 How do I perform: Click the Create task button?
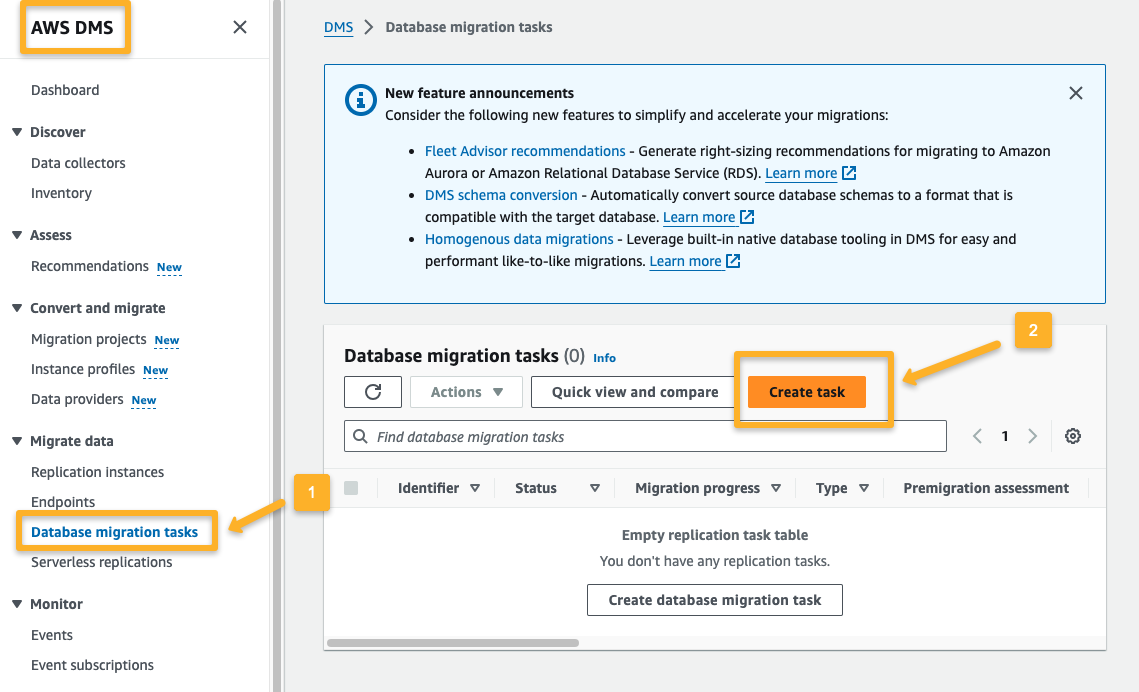tap(806, 391)
